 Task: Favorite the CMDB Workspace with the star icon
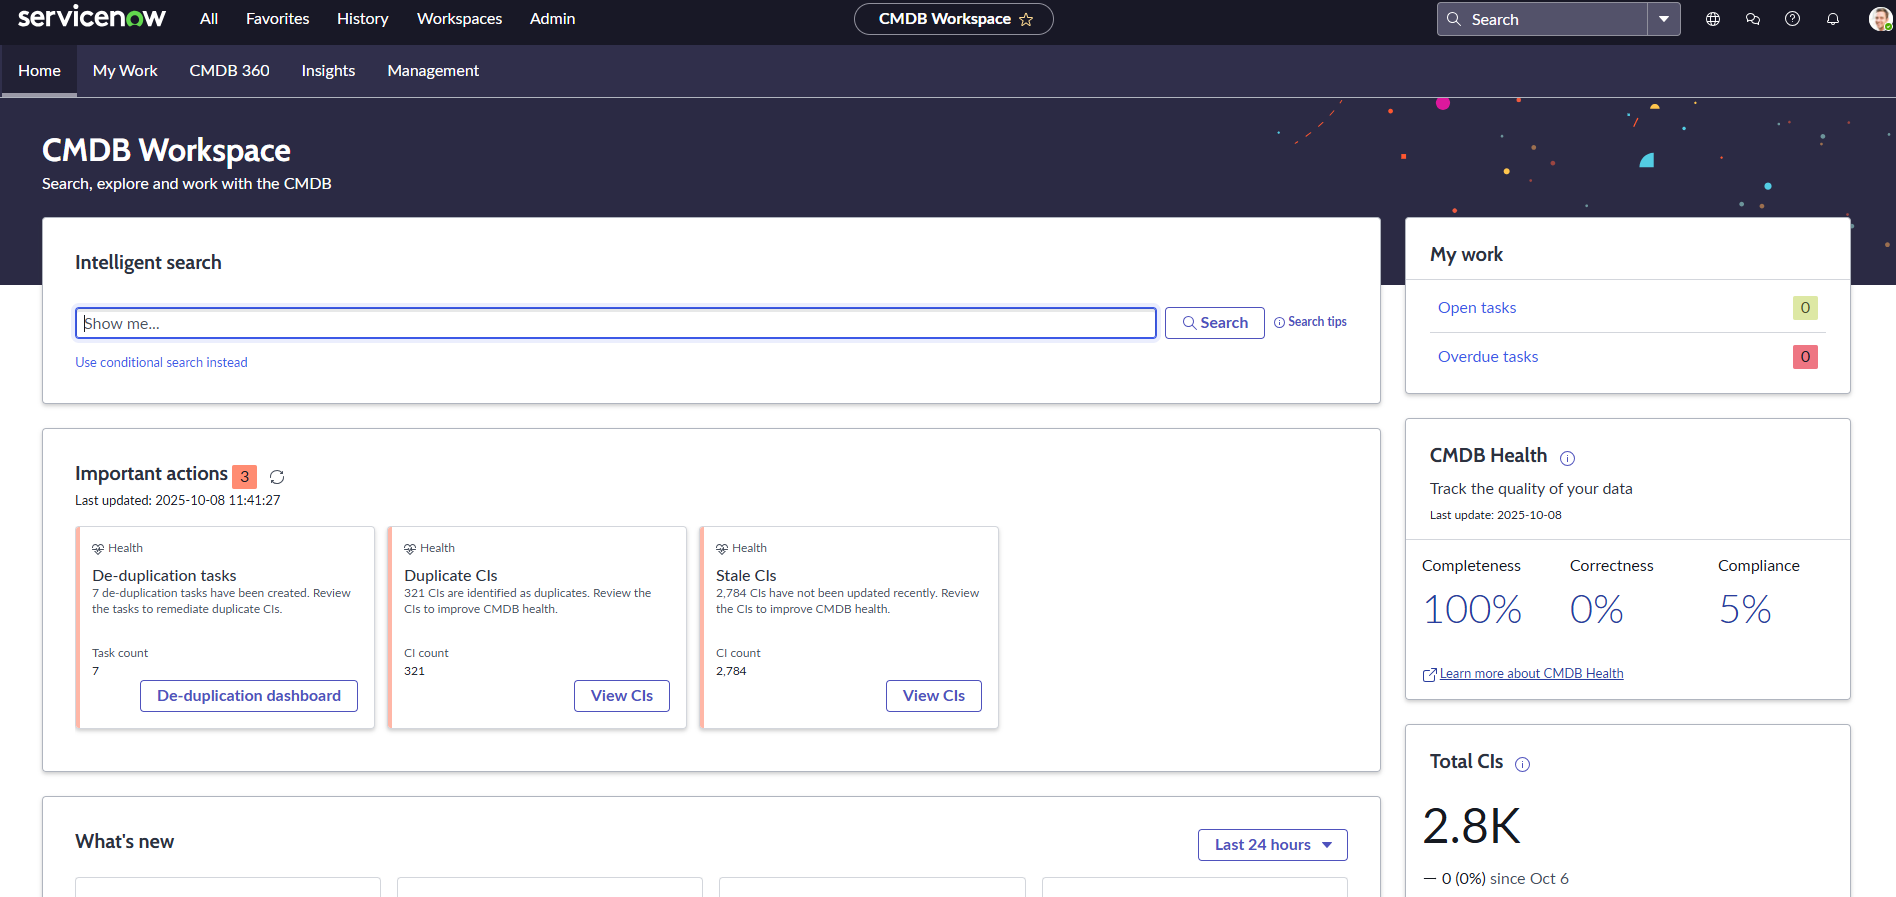point(1026,19)
